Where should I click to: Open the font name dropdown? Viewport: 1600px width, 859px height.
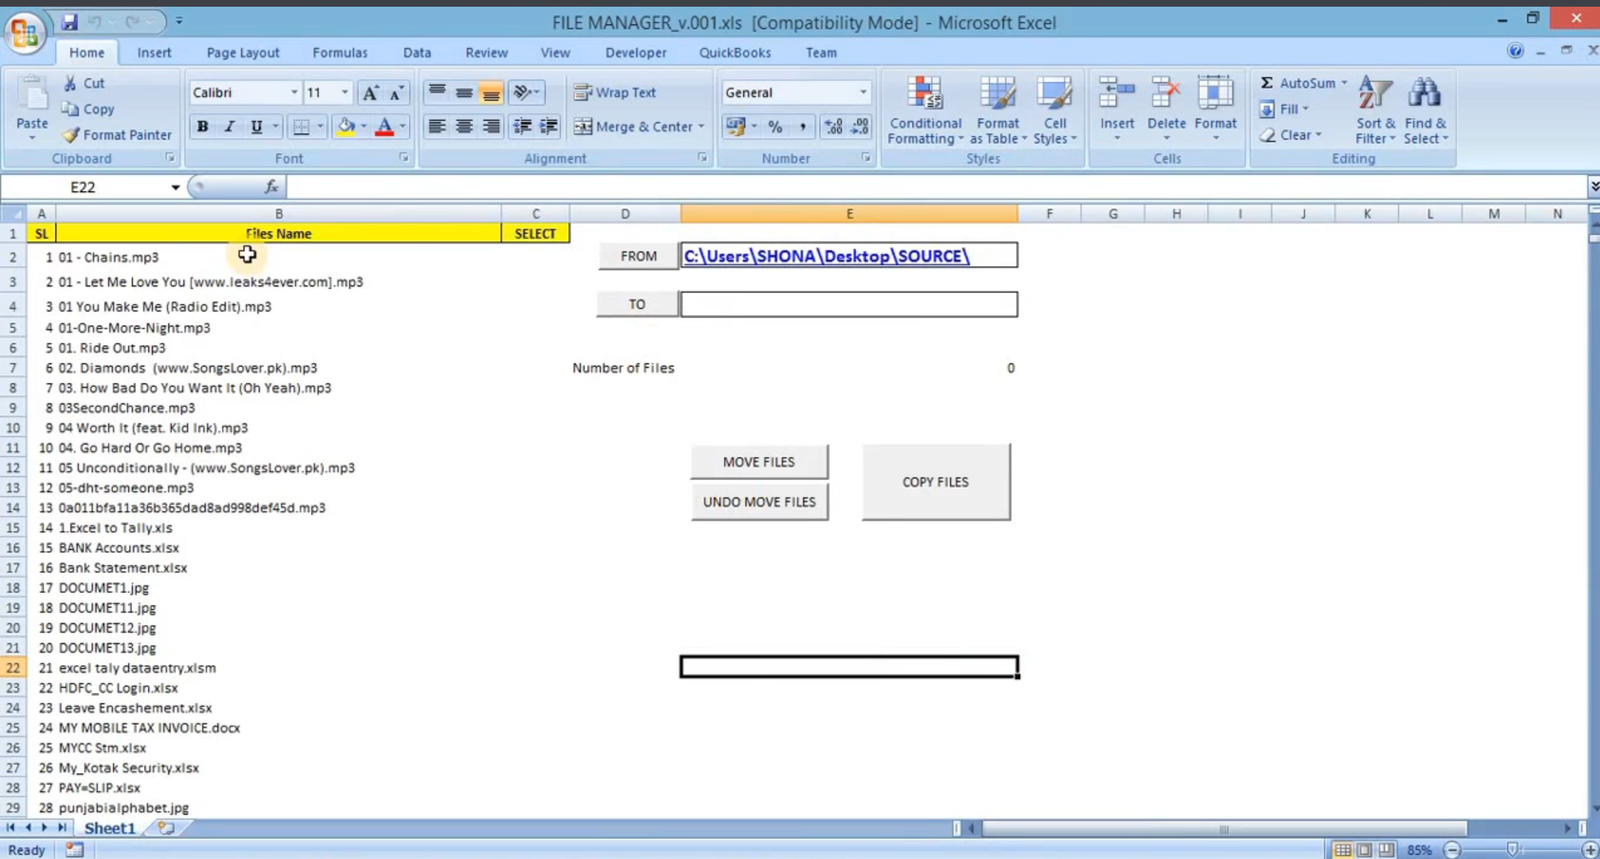coord(294,93)
